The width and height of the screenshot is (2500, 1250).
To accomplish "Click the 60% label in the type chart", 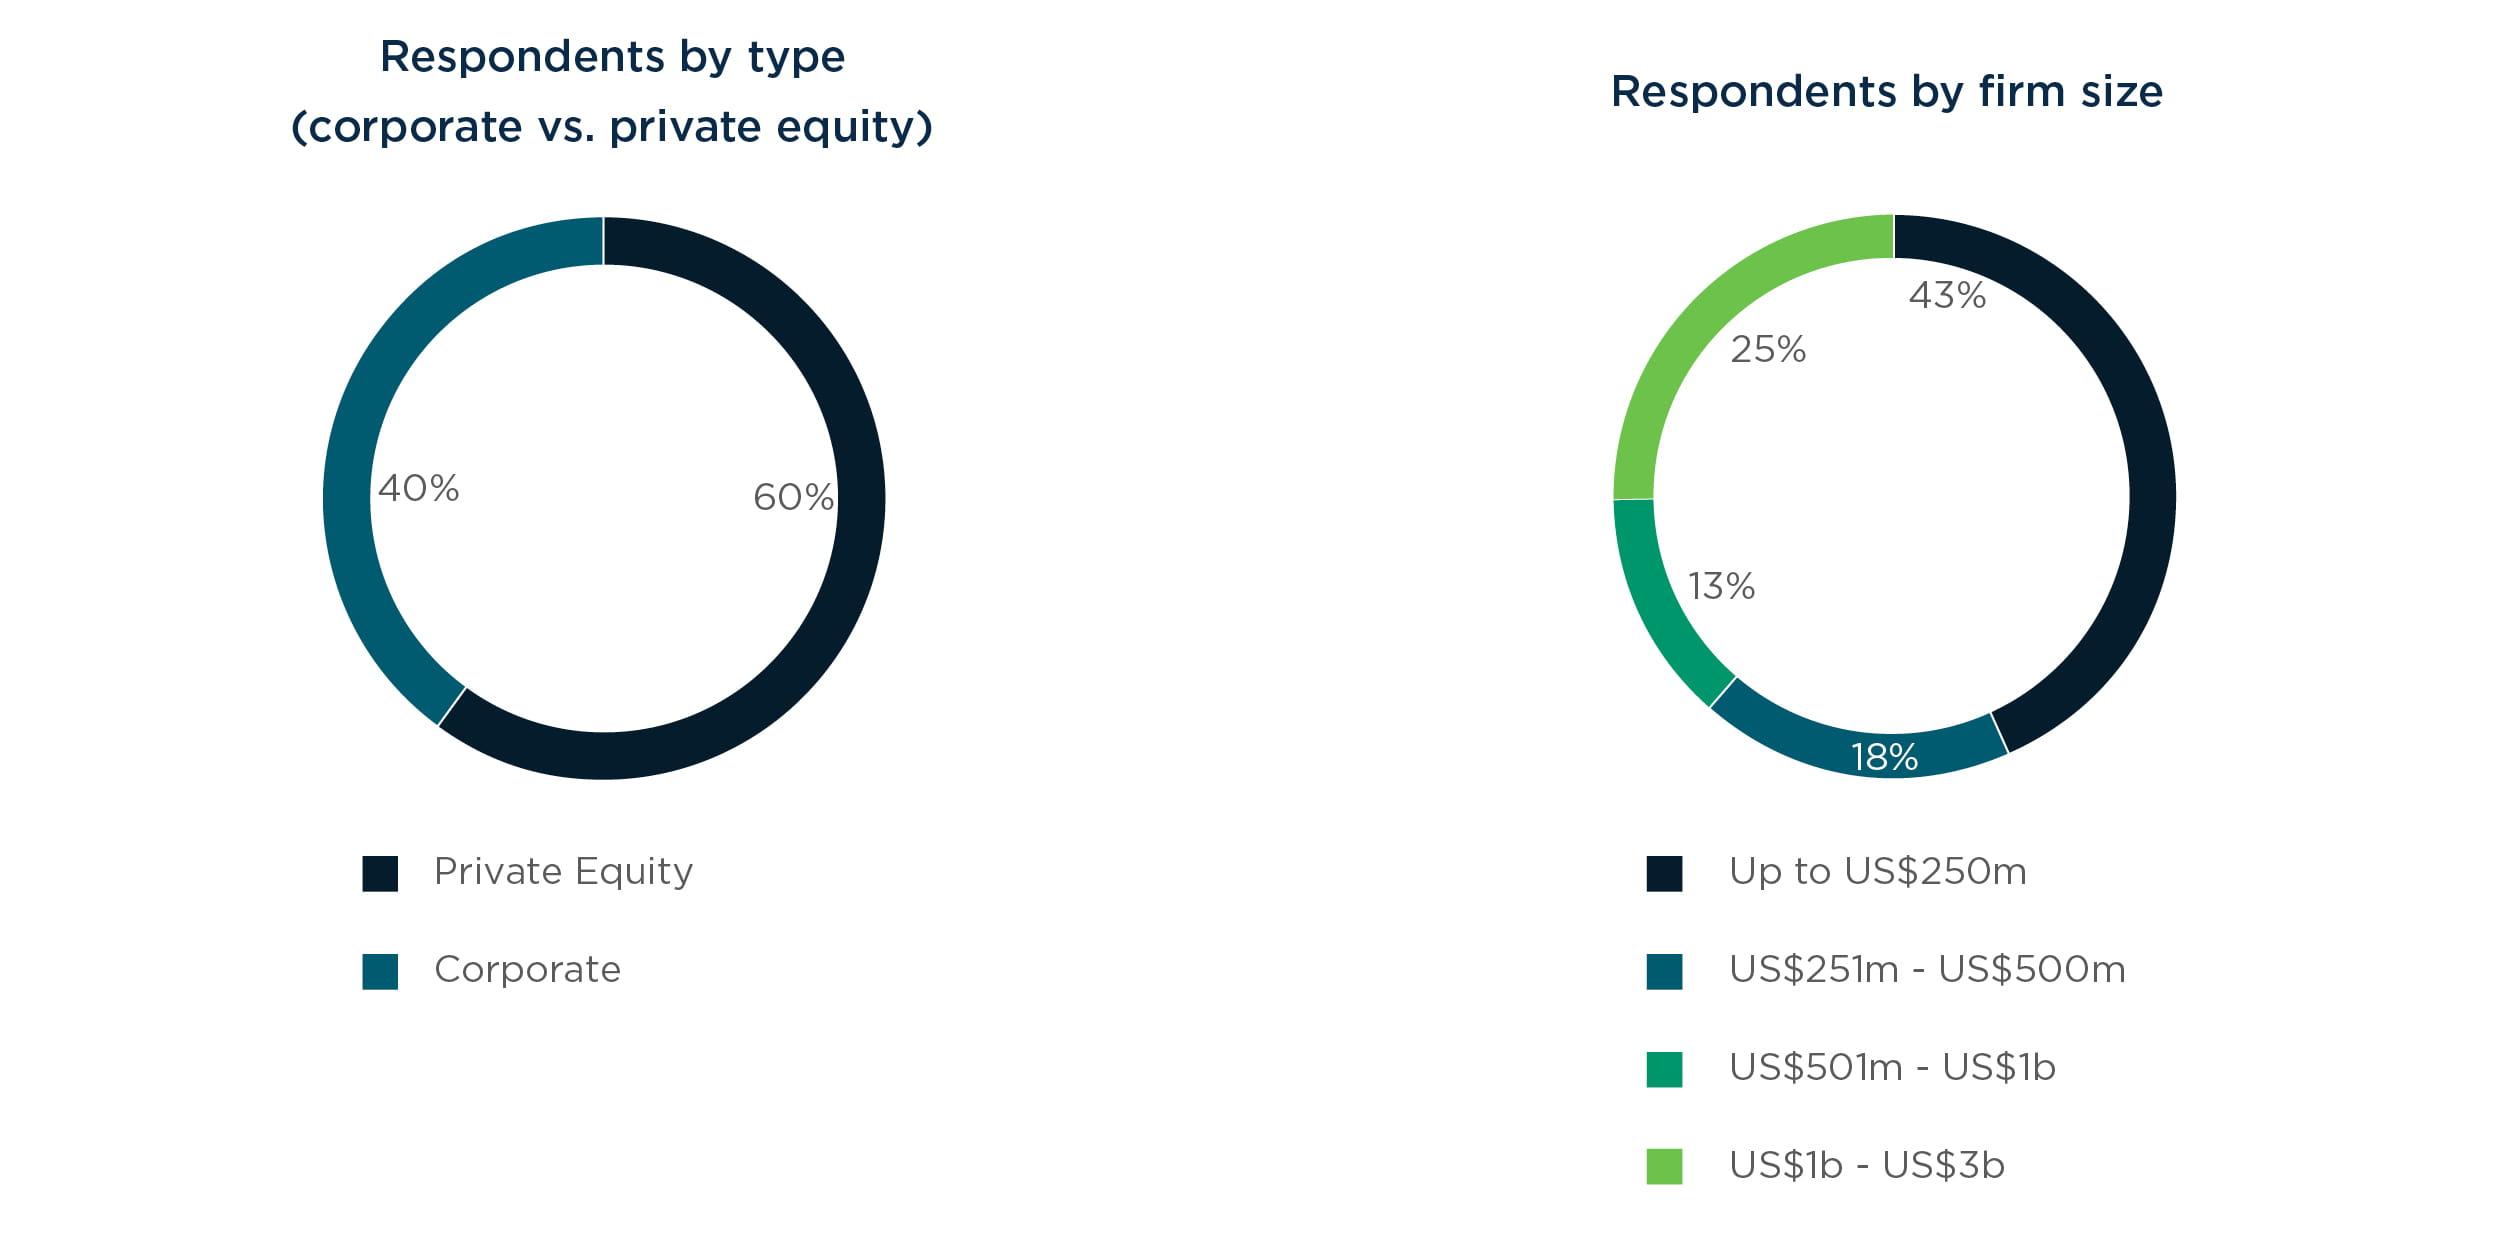I will pos(793,497).
